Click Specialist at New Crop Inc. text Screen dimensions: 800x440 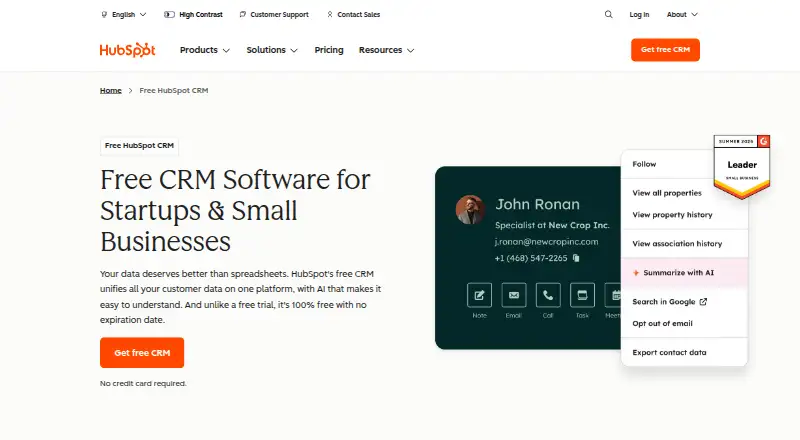tap(552, 225)
